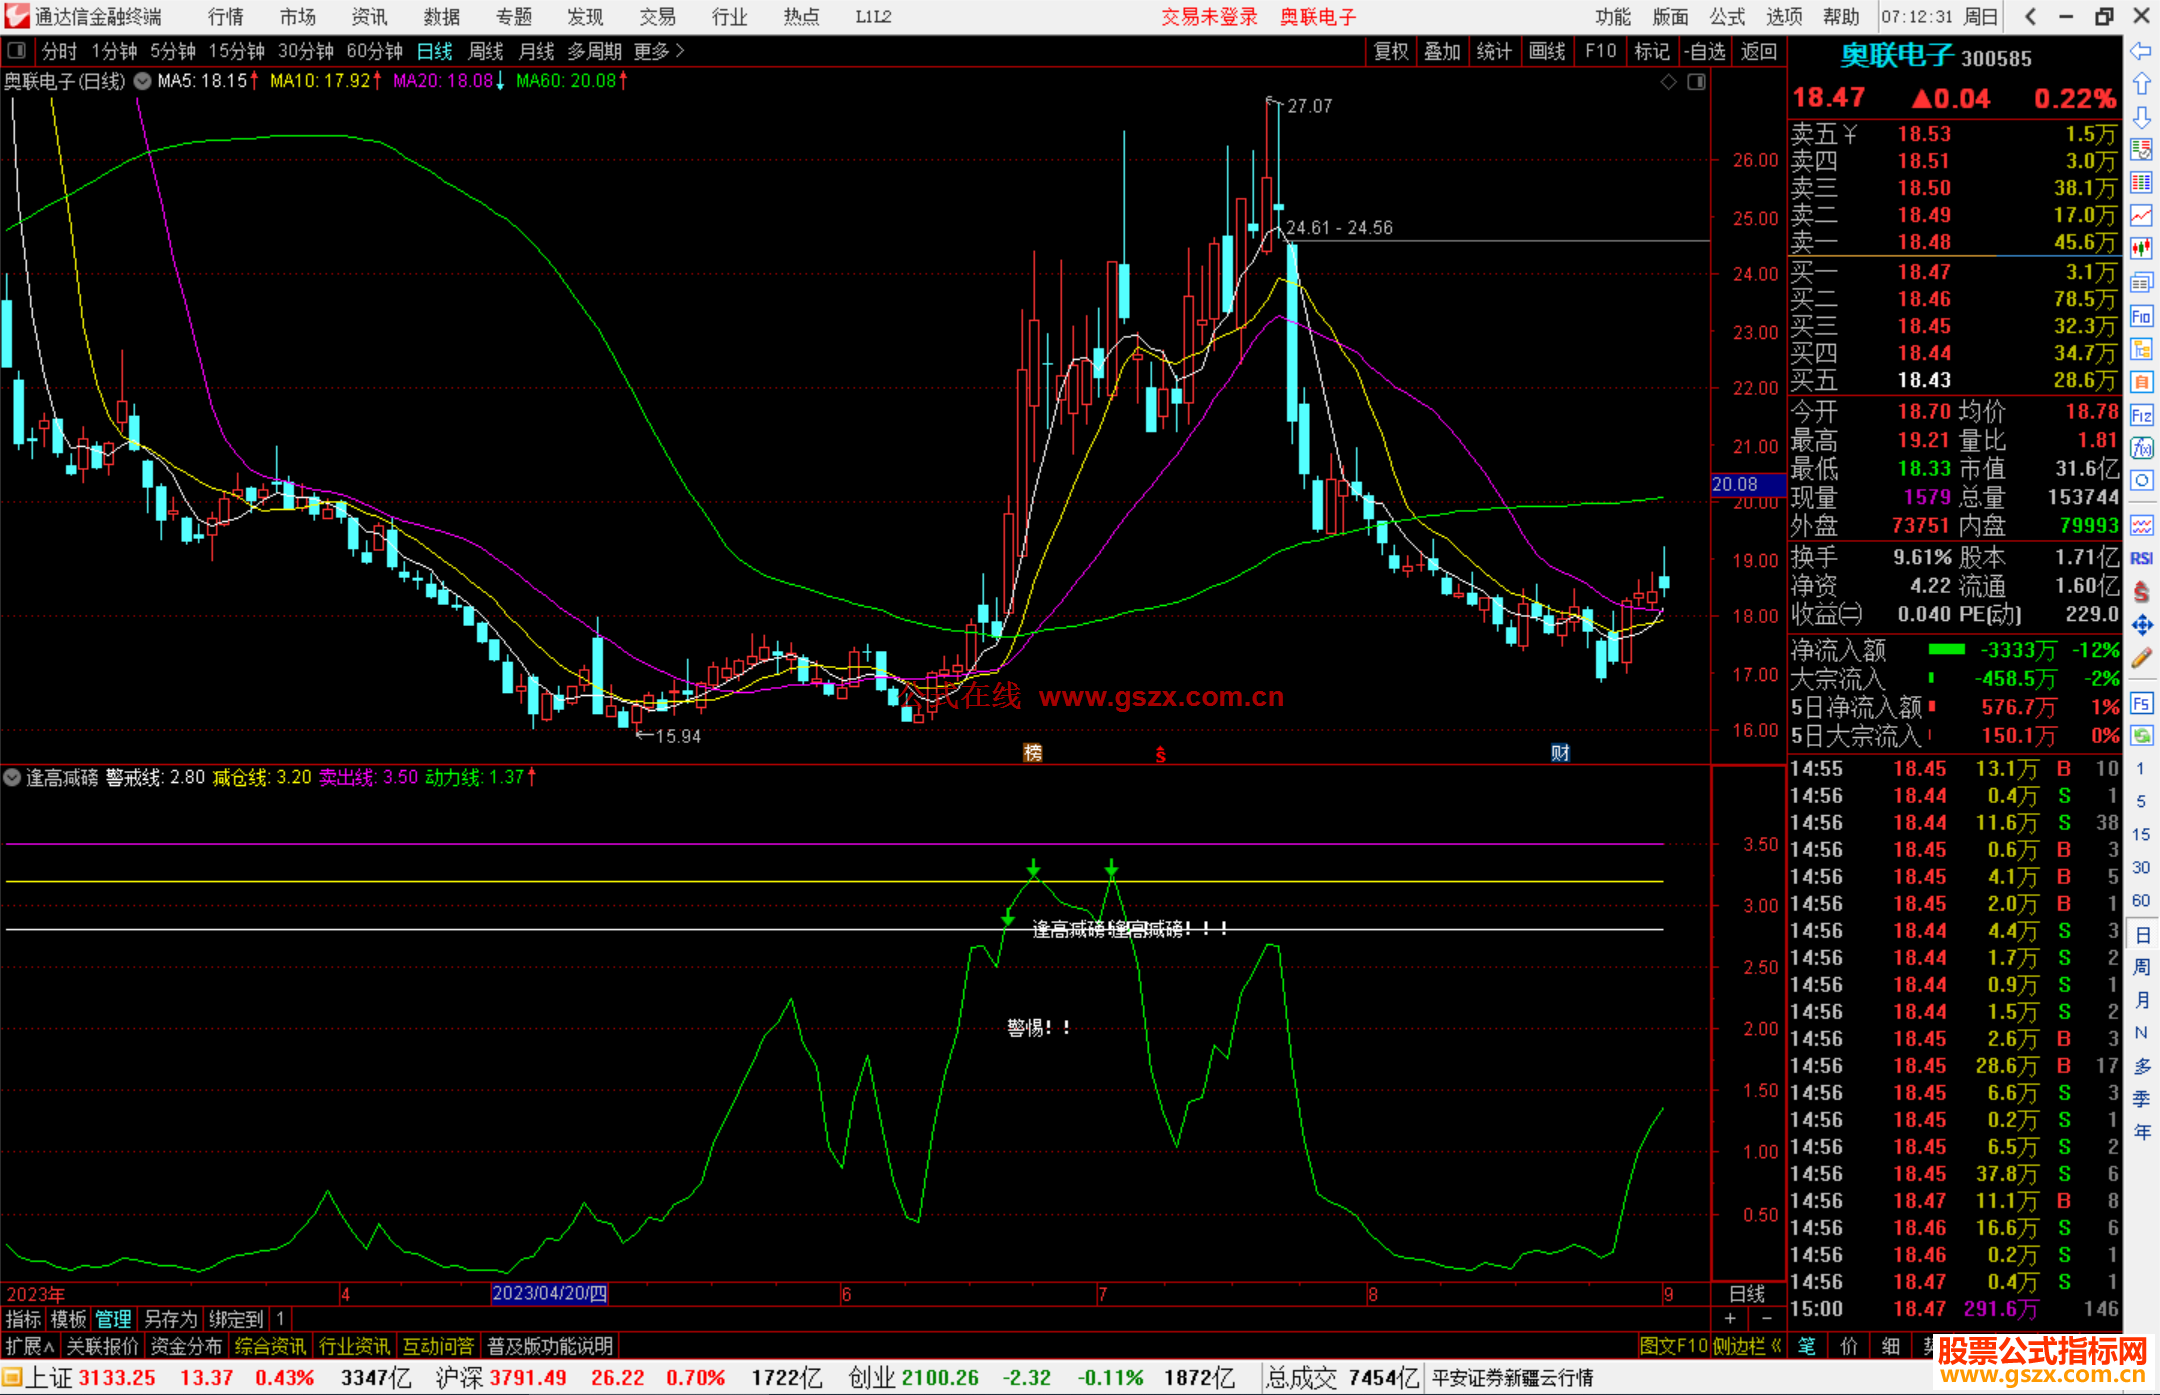Switch to the 周线 weekly chart tab
2160x1395 pixels.
click(x=486, y=50)
